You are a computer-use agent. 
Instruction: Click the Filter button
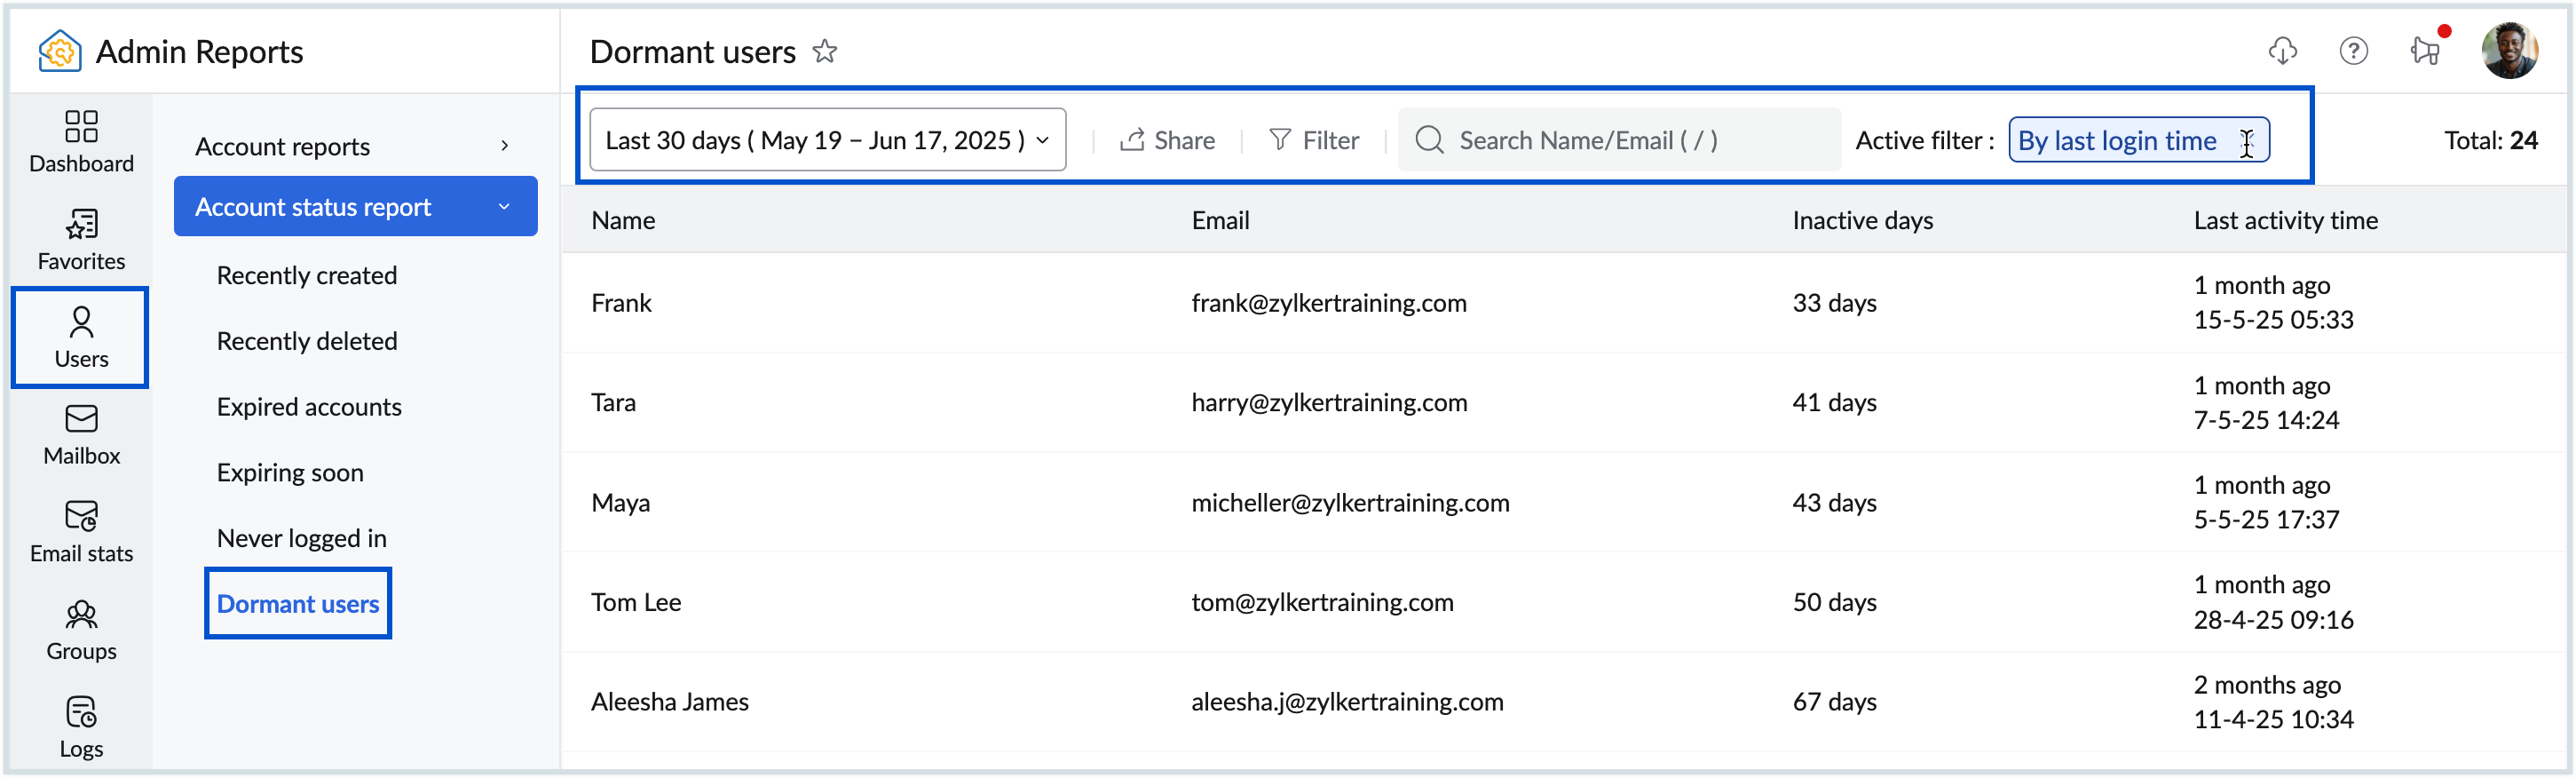tap(1313, 140)
